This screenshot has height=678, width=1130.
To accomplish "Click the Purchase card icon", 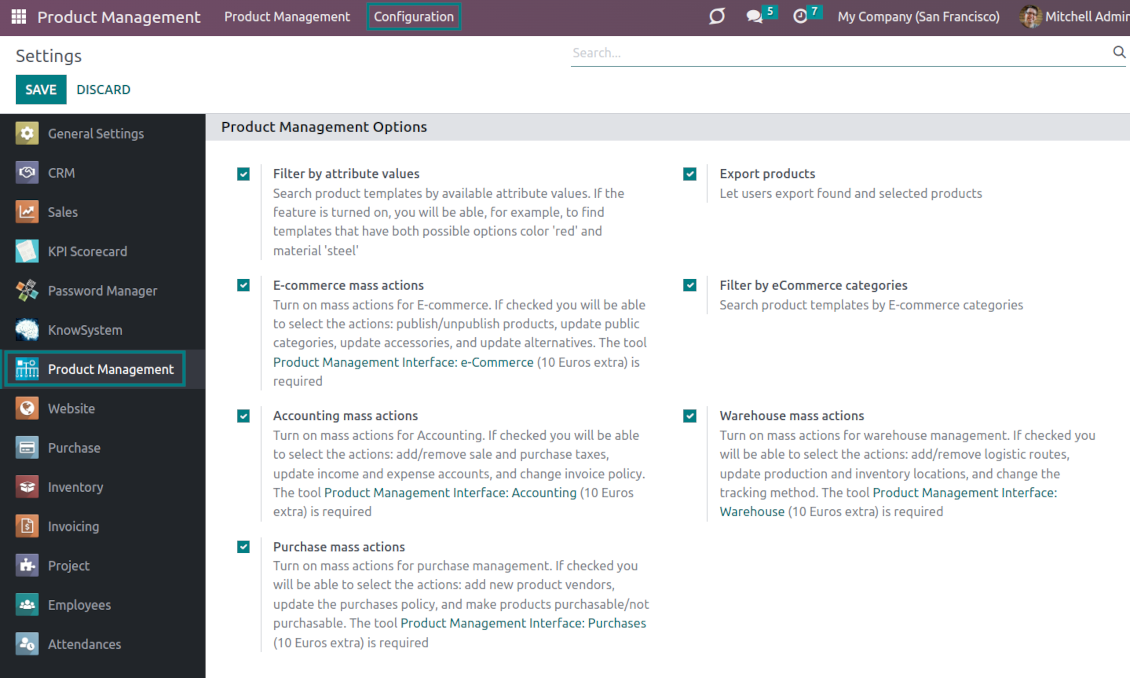I will click(x=27, y=447).
